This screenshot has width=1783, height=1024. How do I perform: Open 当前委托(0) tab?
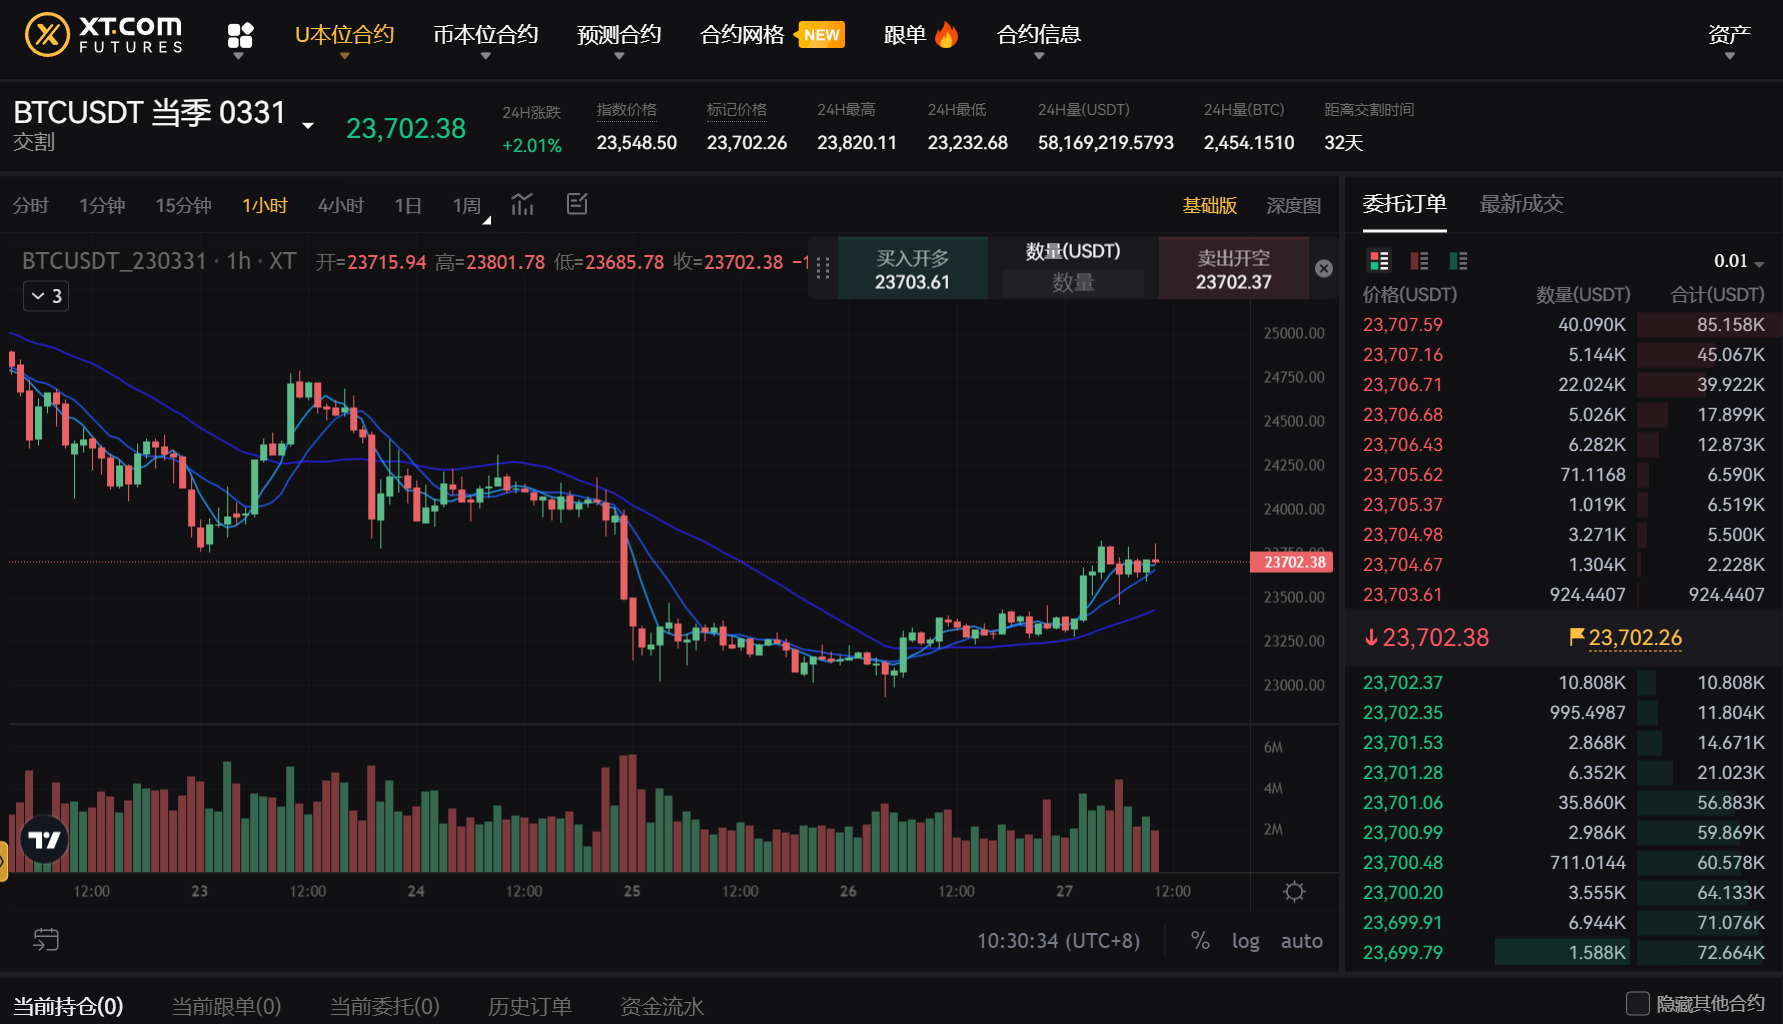(x=384, y=1006)
